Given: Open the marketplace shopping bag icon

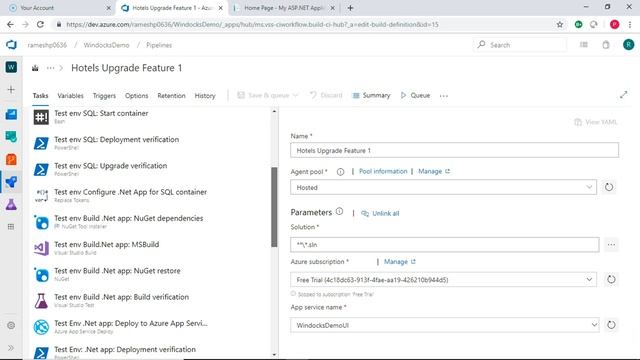Looking at the screenshot, I should tap(606, 45).
